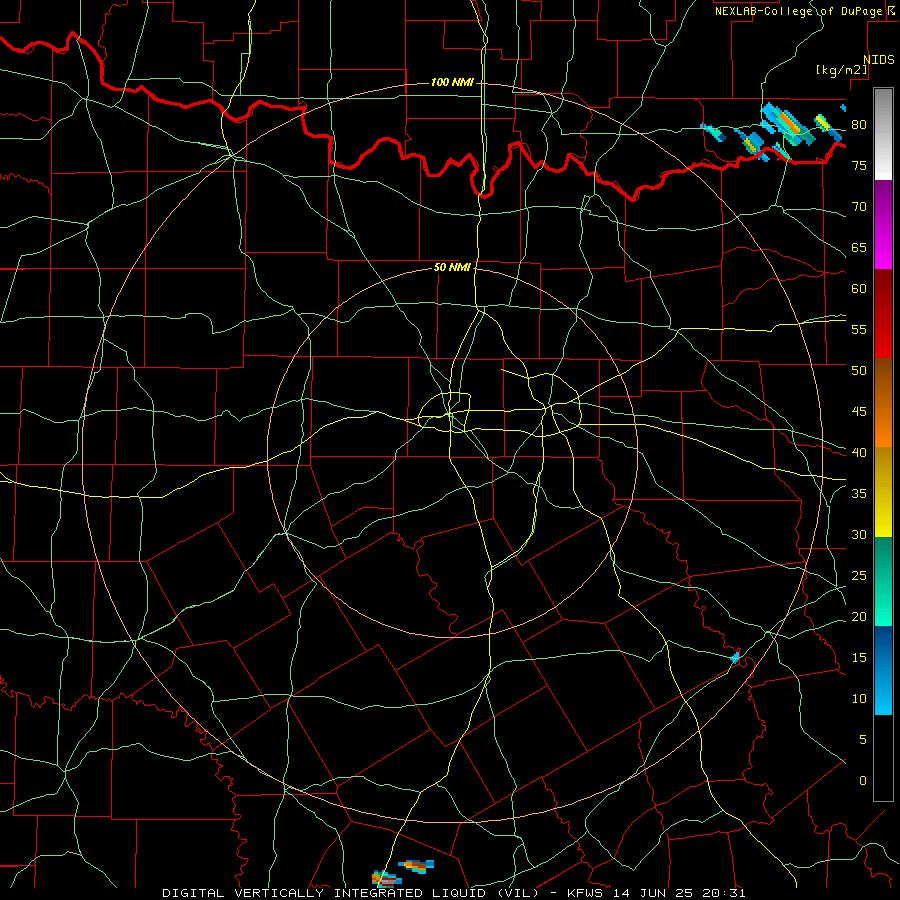Pick the blue segment of the color bar
Image resolution: width=900 pixels, height=900 pixels.
883,670
